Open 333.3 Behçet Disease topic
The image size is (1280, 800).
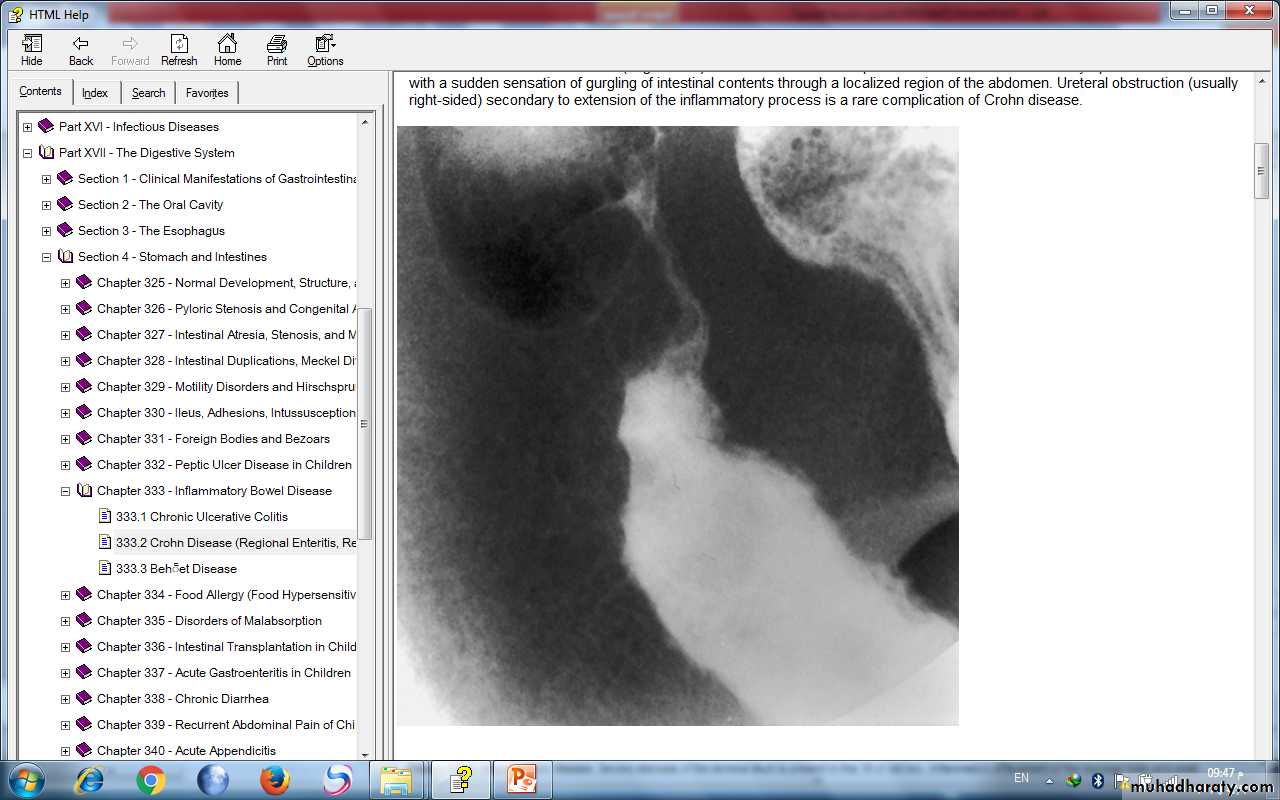176,569
